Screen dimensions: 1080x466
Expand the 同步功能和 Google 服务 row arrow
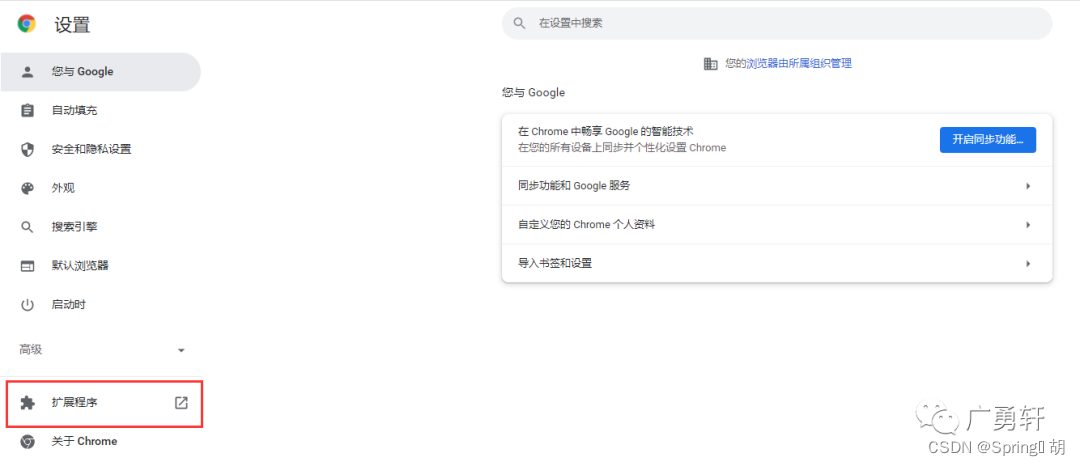point(1028,186)
